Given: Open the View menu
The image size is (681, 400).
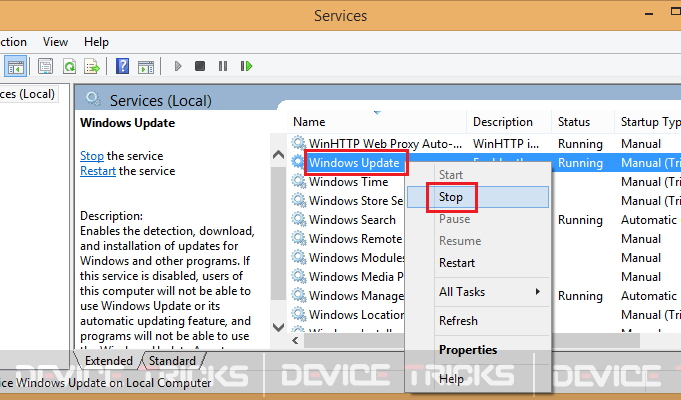Looking at the screenshot, I should pos(55,42).
